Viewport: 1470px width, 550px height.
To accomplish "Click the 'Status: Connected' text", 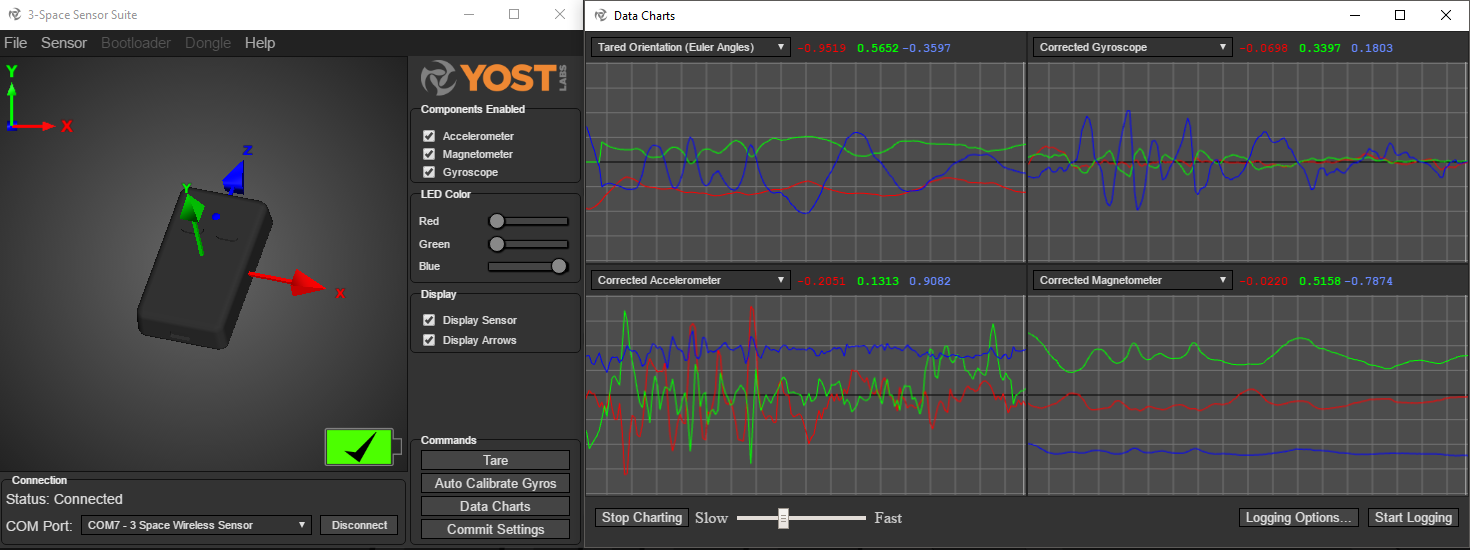I will point(64,499).
